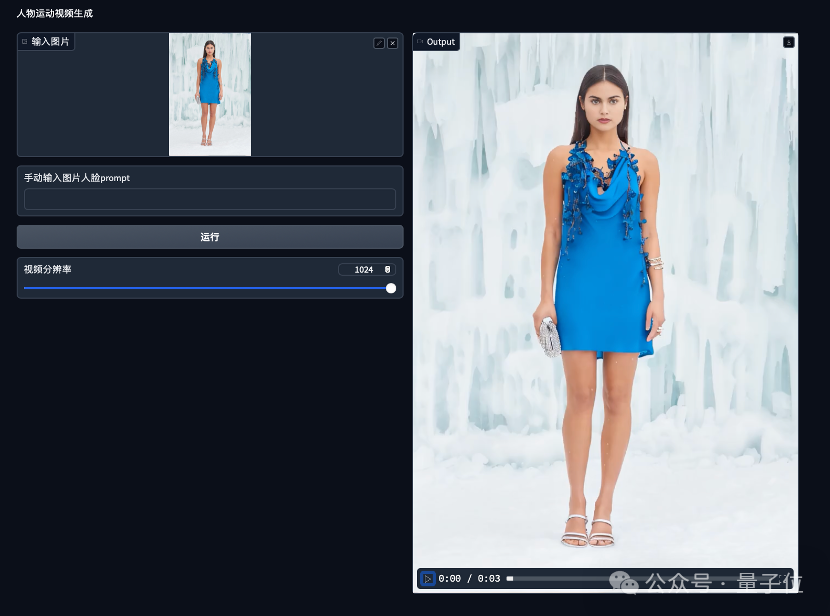This screenshot has height=616, width=830.
Task: Download the output video via top-right icon
Action: [789, 42]
